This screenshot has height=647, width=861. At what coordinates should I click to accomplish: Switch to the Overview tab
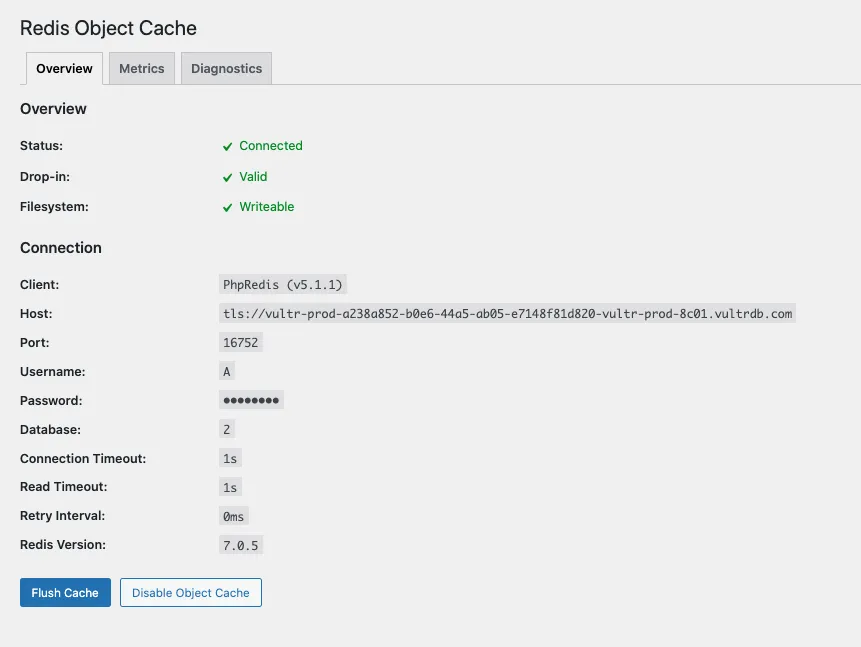click(64, 69)
